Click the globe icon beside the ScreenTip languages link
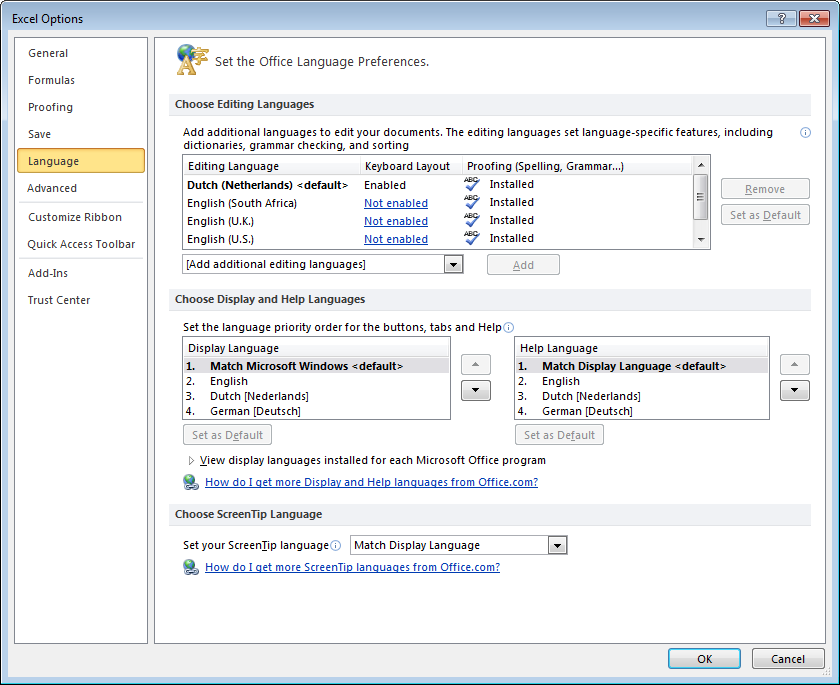The image size is (840, 685). point(191,567)
